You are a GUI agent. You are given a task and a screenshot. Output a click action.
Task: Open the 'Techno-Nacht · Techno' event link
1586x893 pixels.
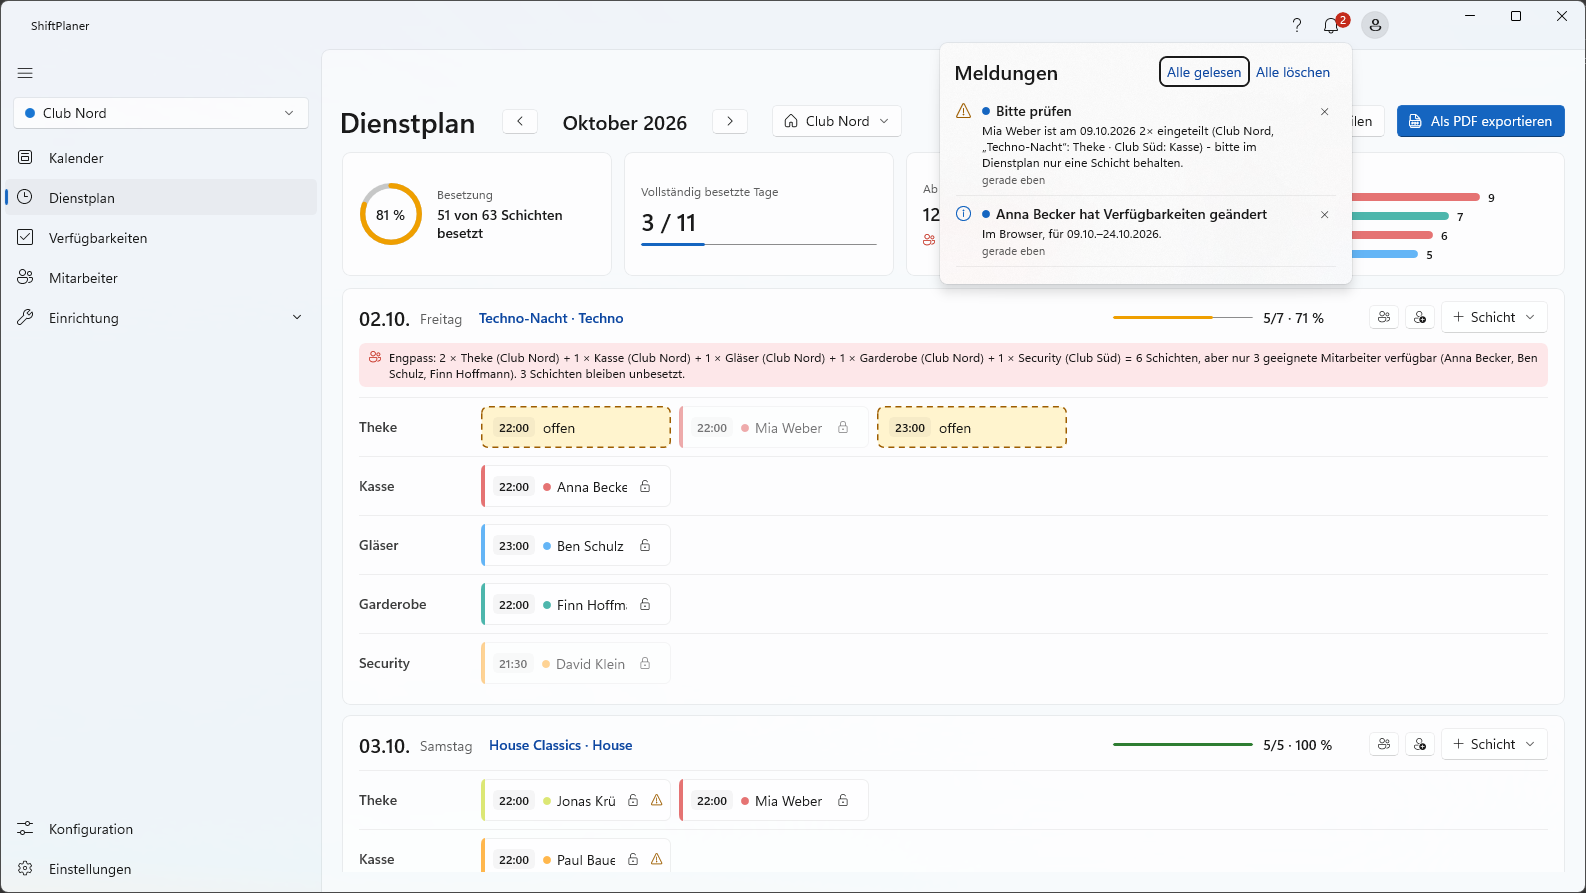click(x=551, y=318)
